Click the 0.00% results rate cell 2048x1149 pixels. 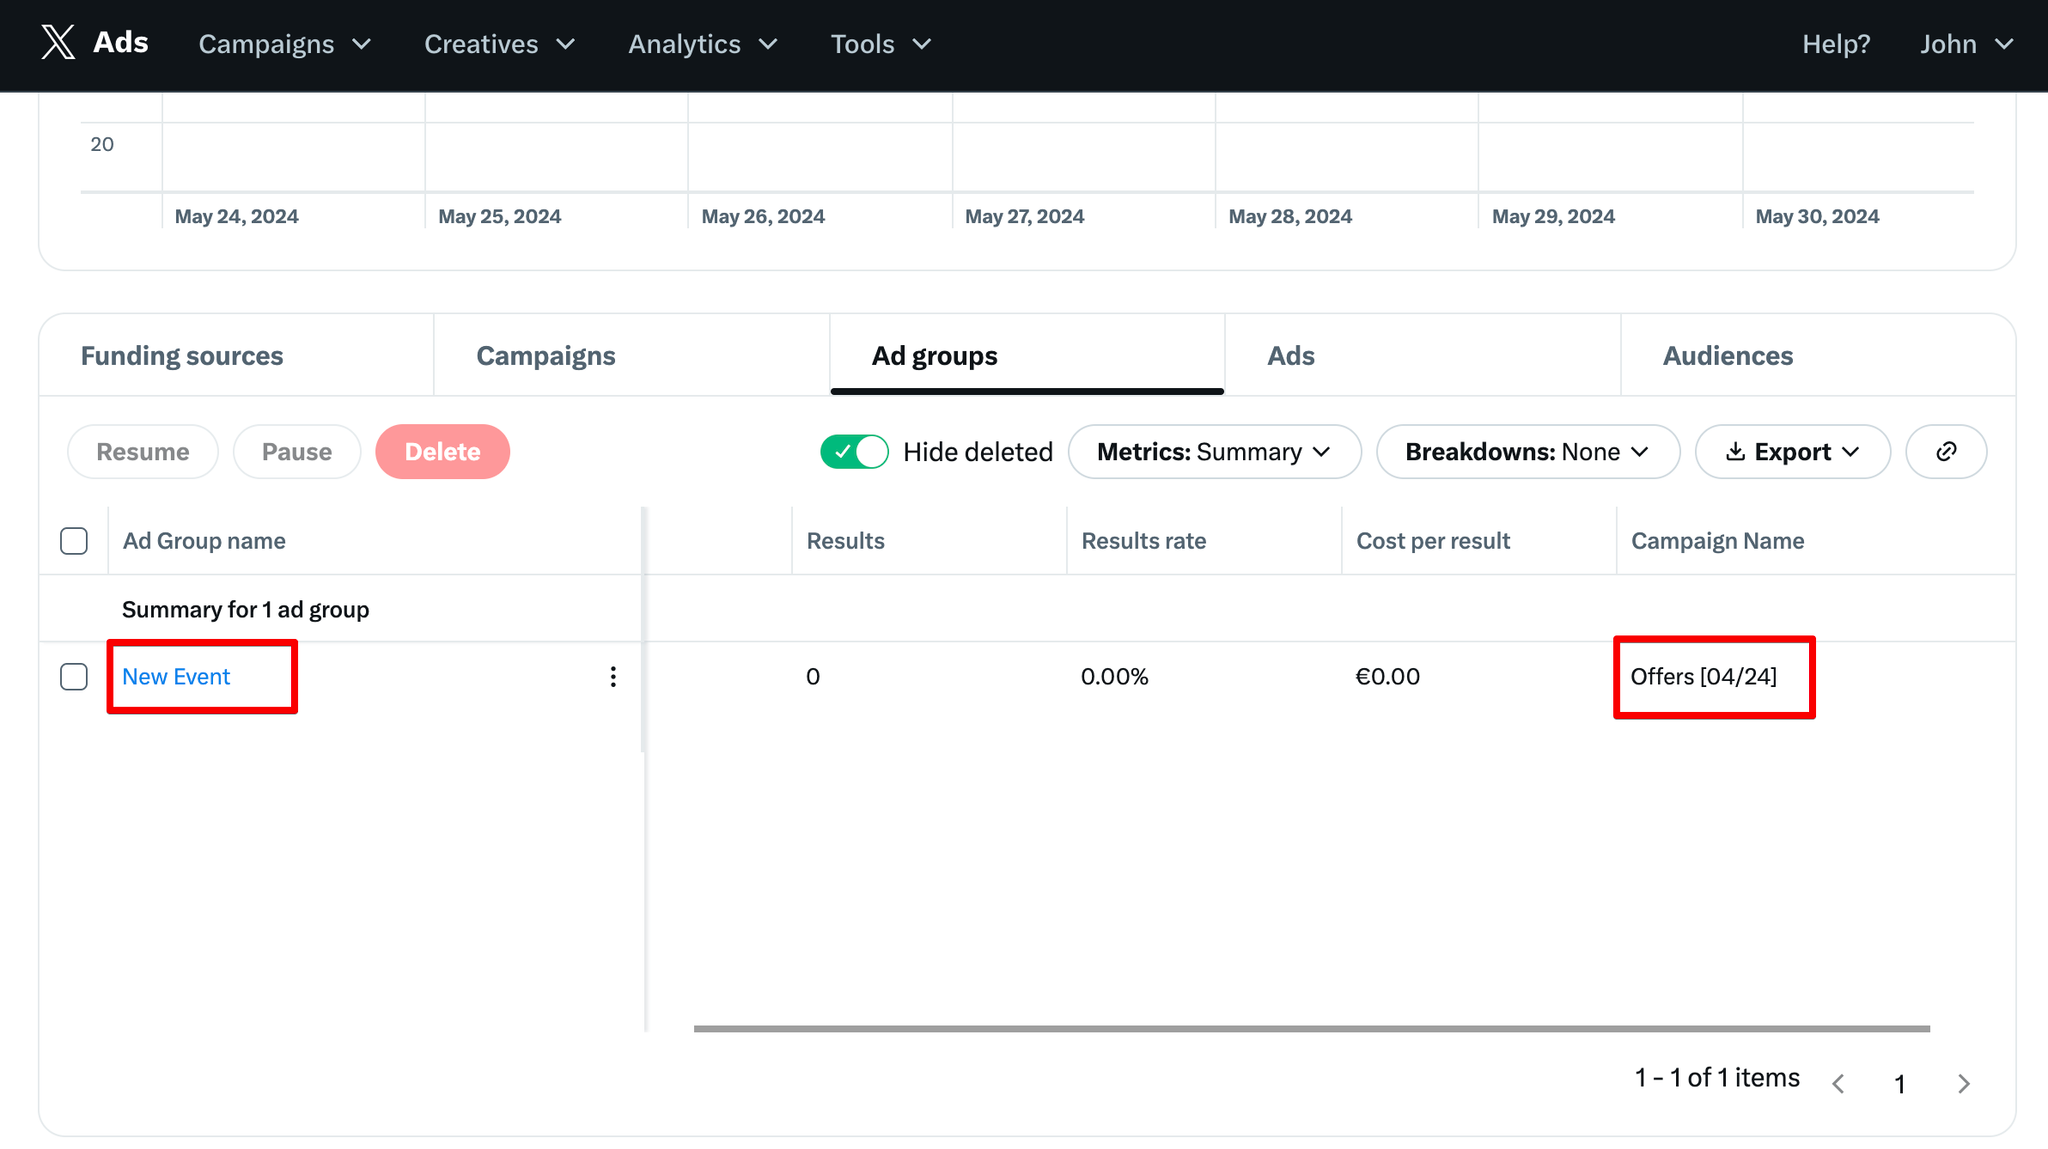pos(1115,677)
